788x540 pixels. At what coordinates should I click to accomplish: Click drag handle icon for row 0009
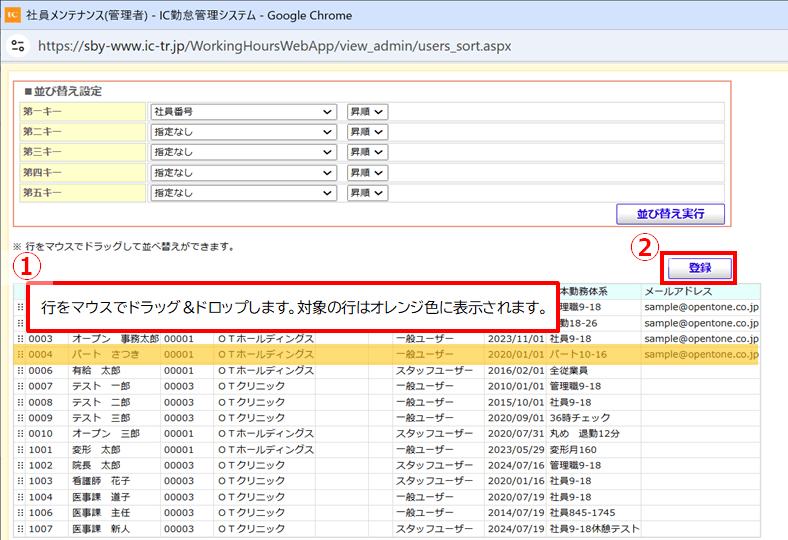pos(20,418)
